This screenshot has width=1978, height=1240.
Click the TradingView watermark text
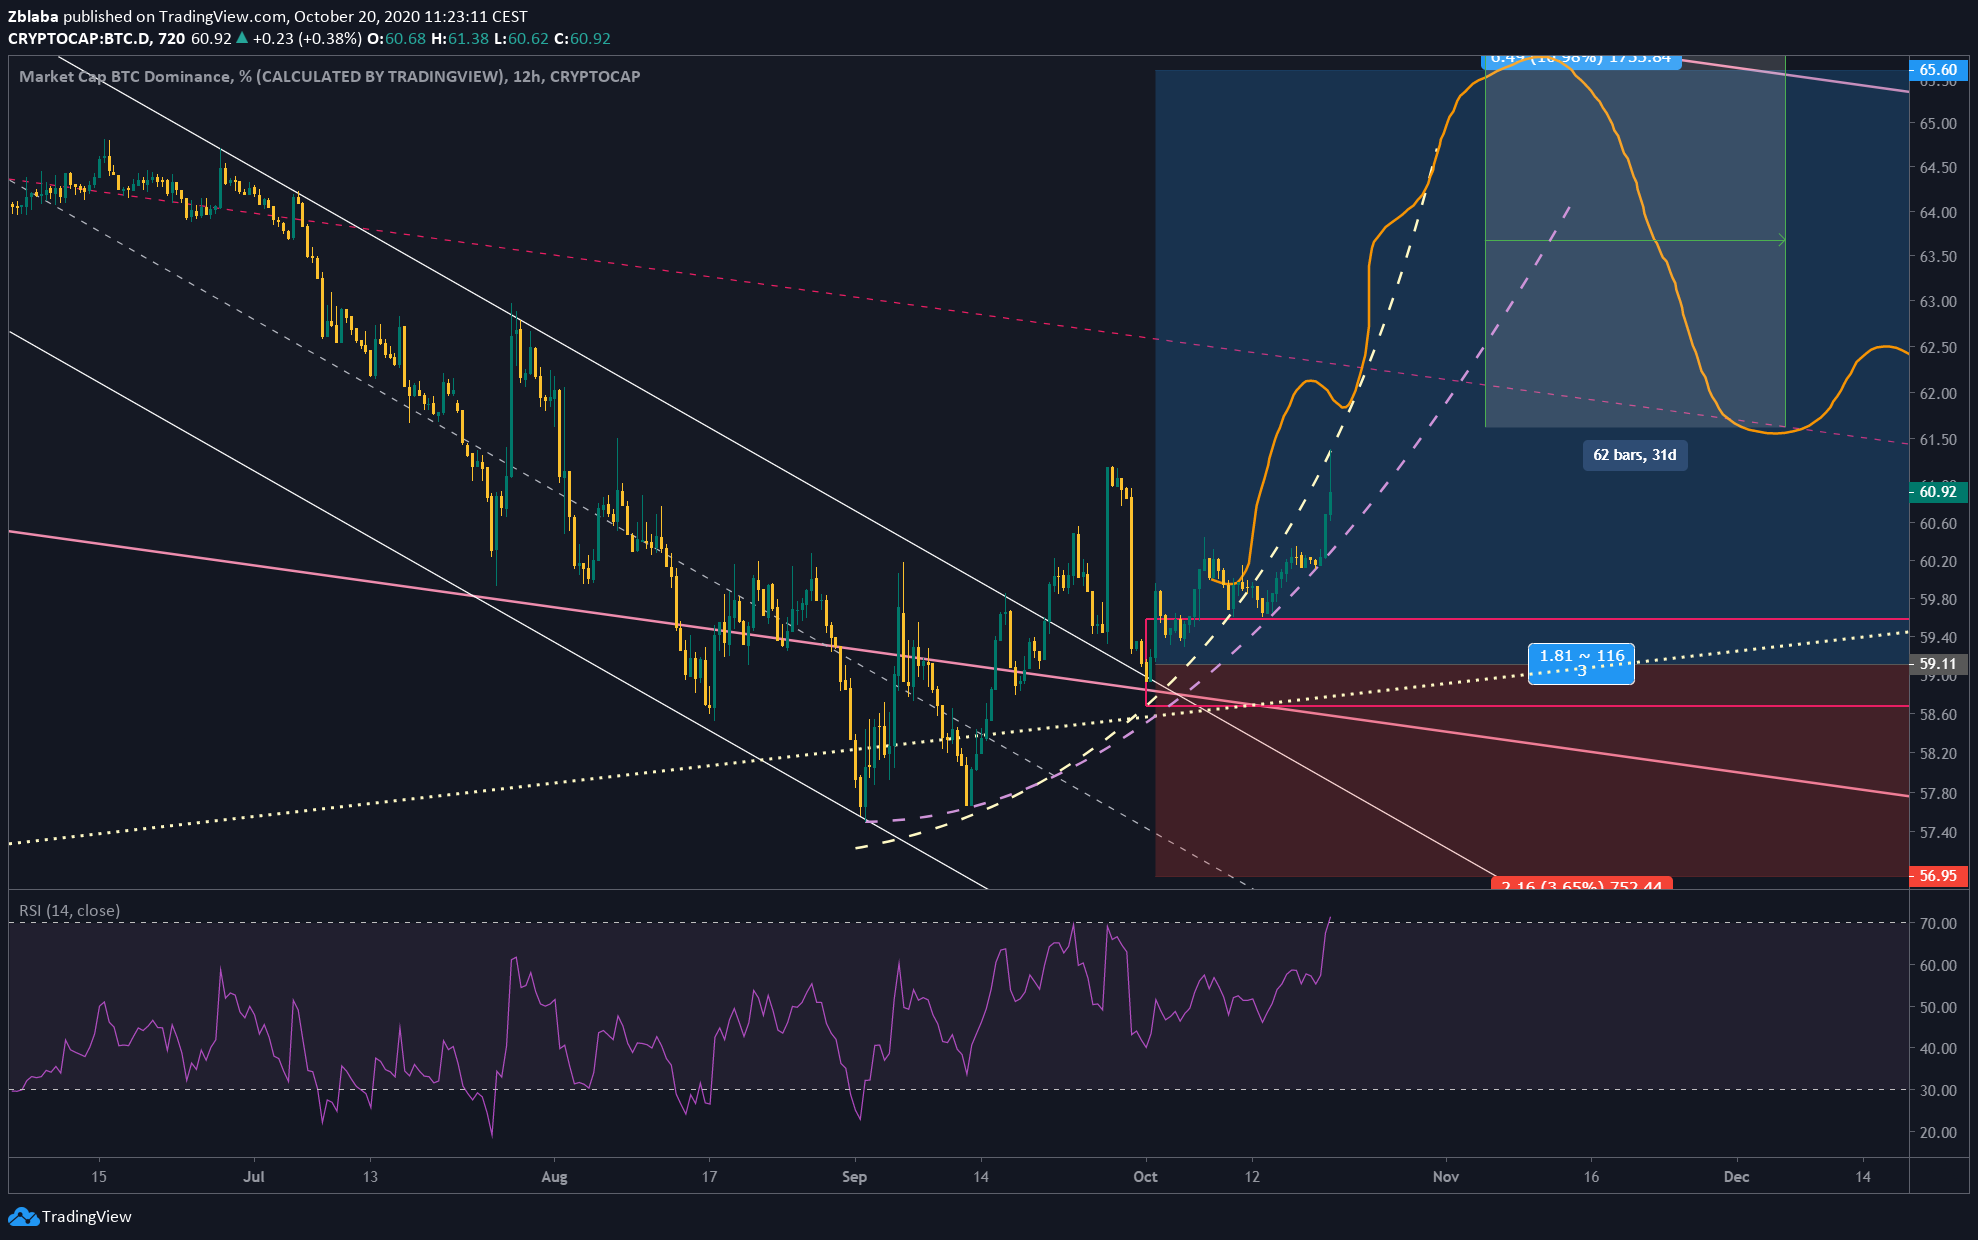(x=86, y=1217)
